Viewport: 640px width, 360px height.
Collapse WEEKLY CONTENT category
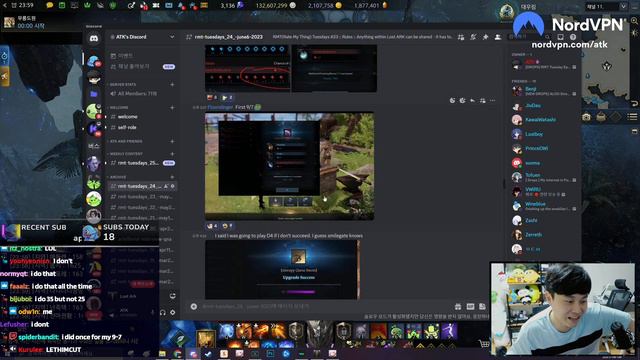(126, 154)
